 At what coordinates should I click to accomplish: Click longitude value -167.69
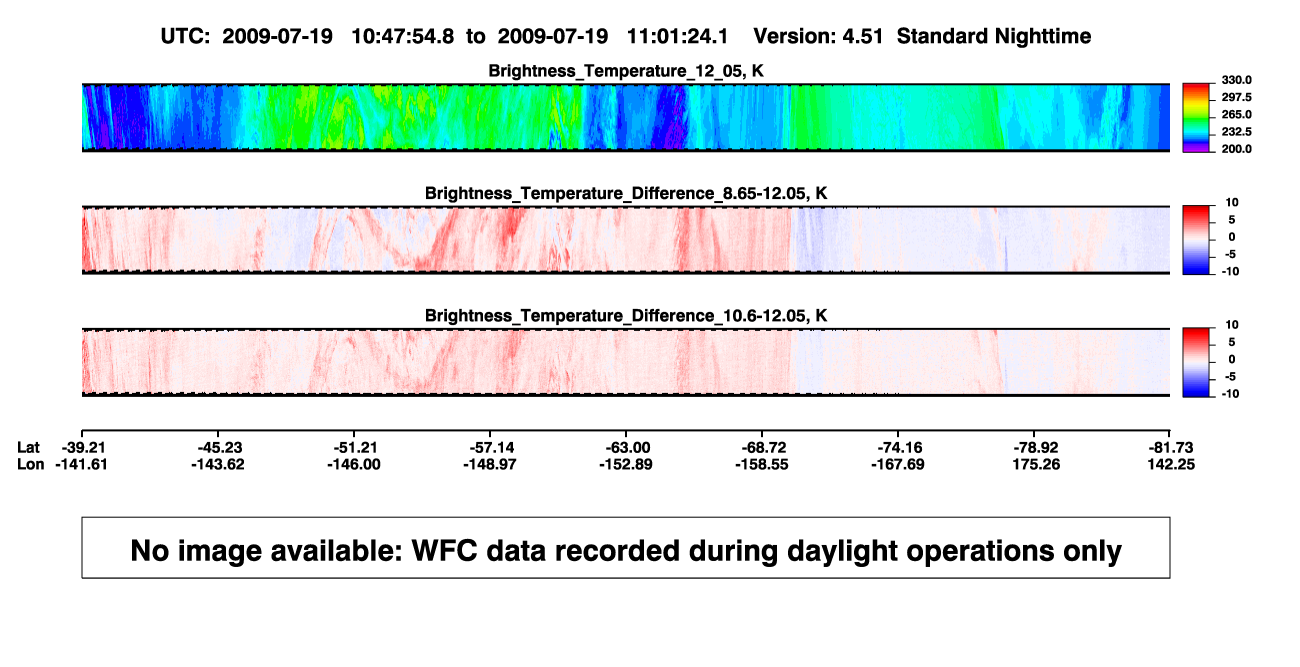[898, 464]
